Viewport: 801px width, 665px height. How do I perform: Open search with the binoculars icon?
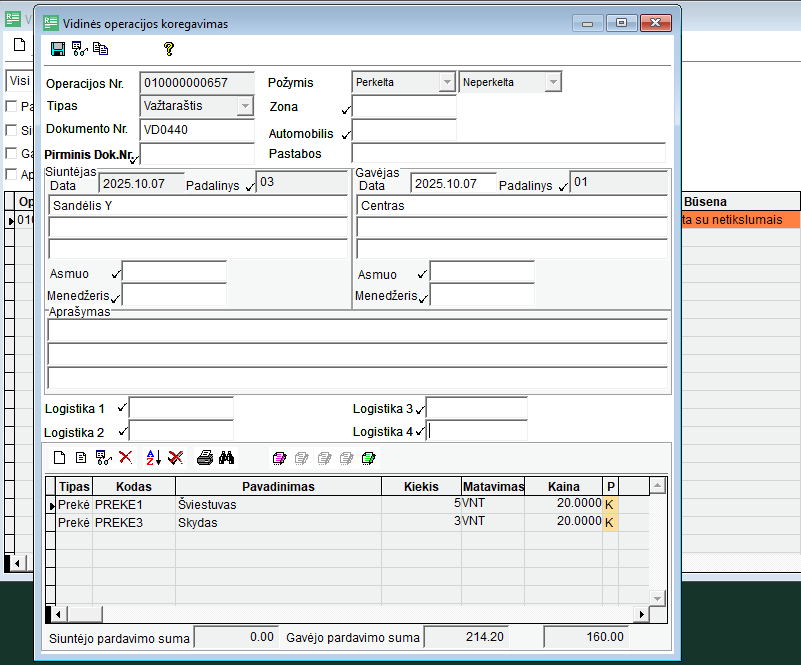click(x=227, y=458)
